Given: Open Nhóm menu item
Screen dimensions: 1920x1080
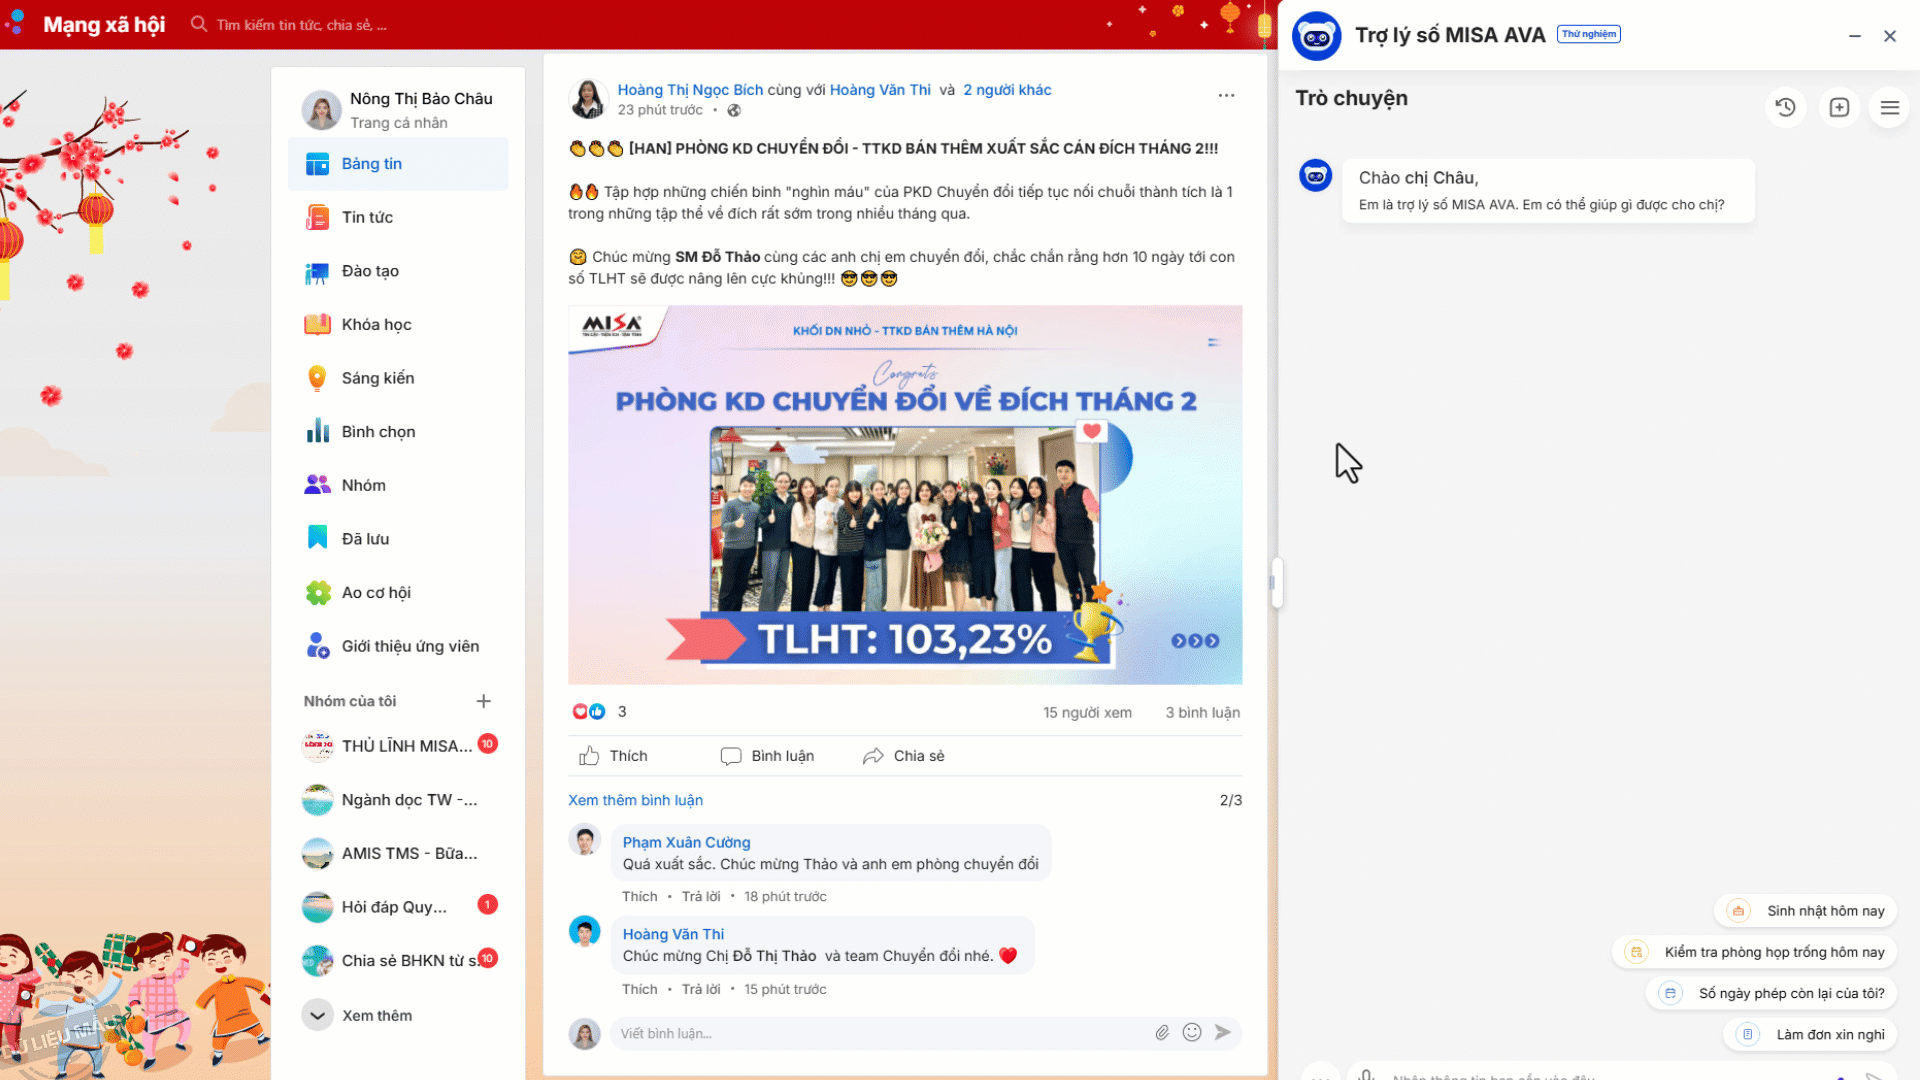Looking at the screenshot, I should click(398, 485).
